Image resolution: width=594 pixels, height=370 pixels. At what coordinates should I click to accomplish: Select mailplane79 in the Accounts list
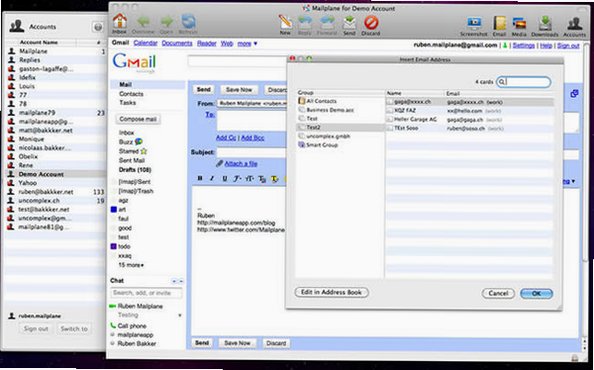click(x=56, y=113)
